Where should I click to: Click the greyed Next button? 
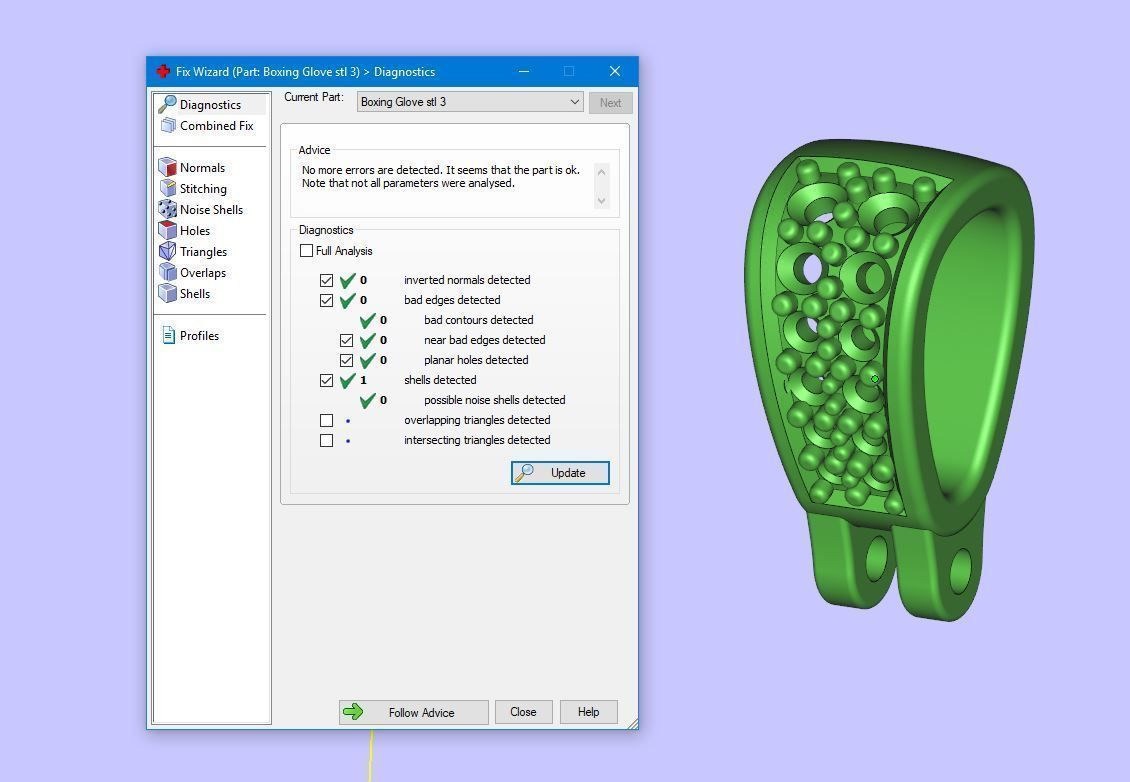point(610,102)
